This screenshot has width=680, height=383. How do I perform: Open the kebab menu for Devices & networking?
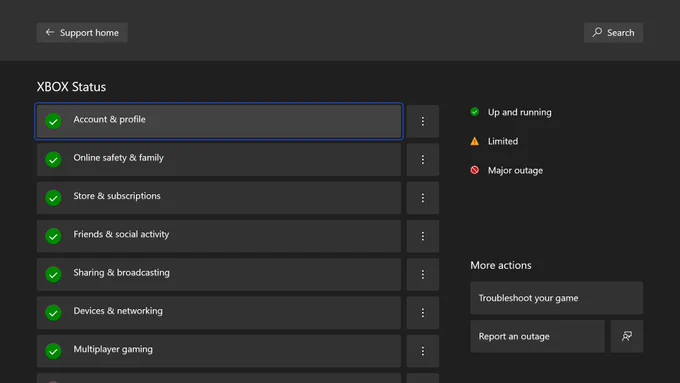423,313
